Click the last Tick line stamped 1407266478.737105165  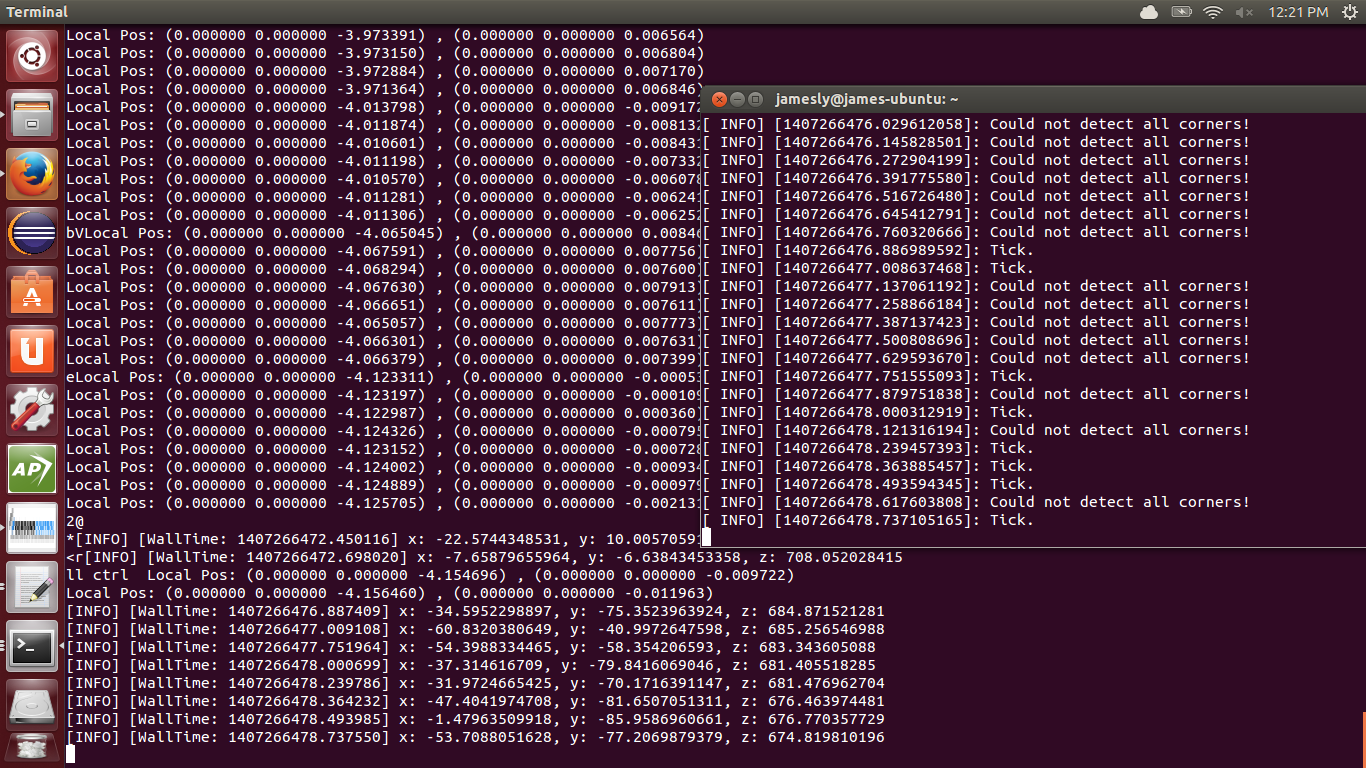pos(868,520)
